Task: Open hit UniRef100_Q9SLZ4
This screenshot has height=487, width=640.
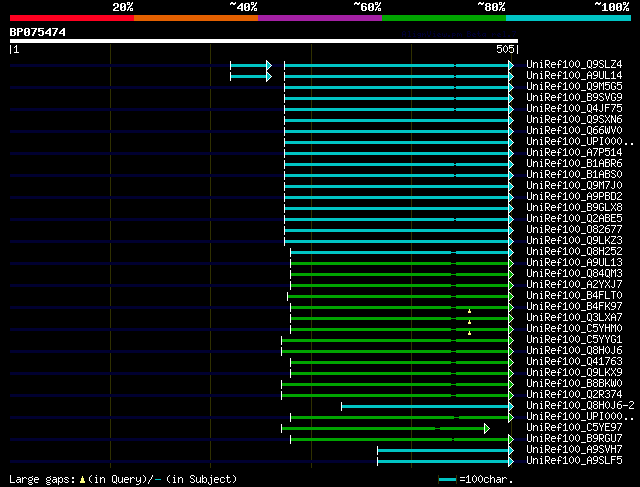Action: coord(574,64)
